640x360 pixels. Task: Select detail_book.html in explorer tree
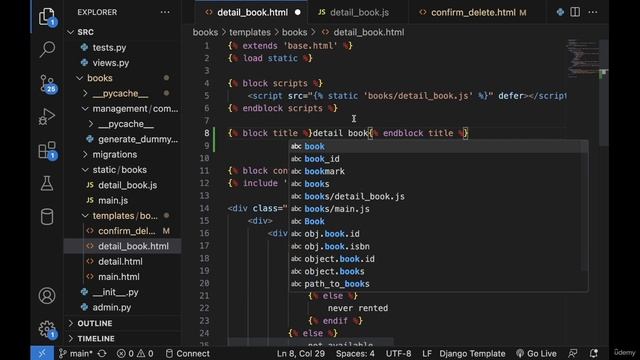[x=122, y=246]
